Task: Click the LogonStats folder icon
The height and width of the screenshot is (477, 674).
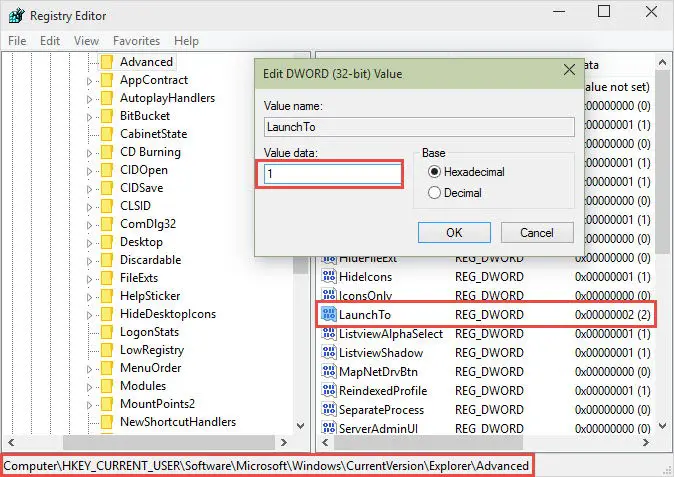Action: click(107, 332)
